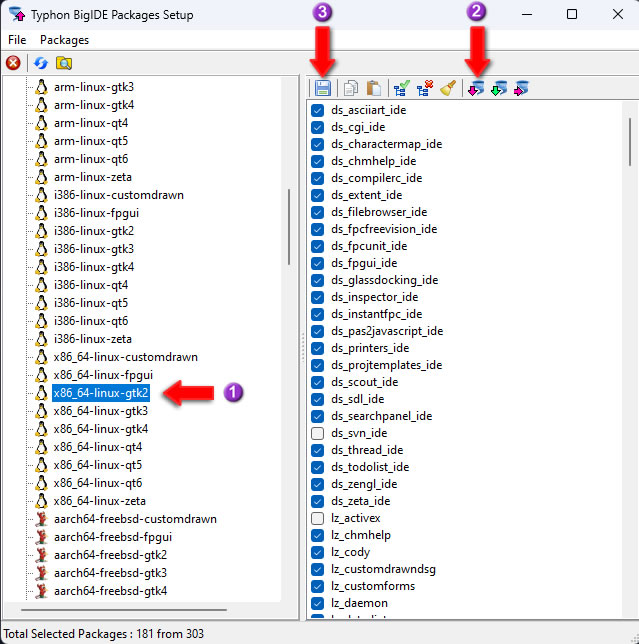Click the check all packages icon
Viewport: 639px width, 644px height.
402,88
